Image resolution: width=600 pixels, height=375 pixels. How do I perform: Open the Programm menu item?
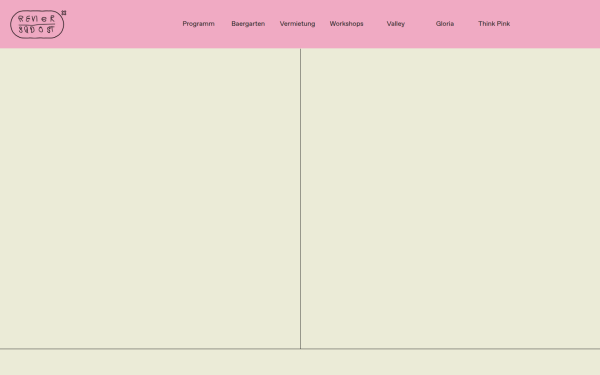tap(198, 24)
